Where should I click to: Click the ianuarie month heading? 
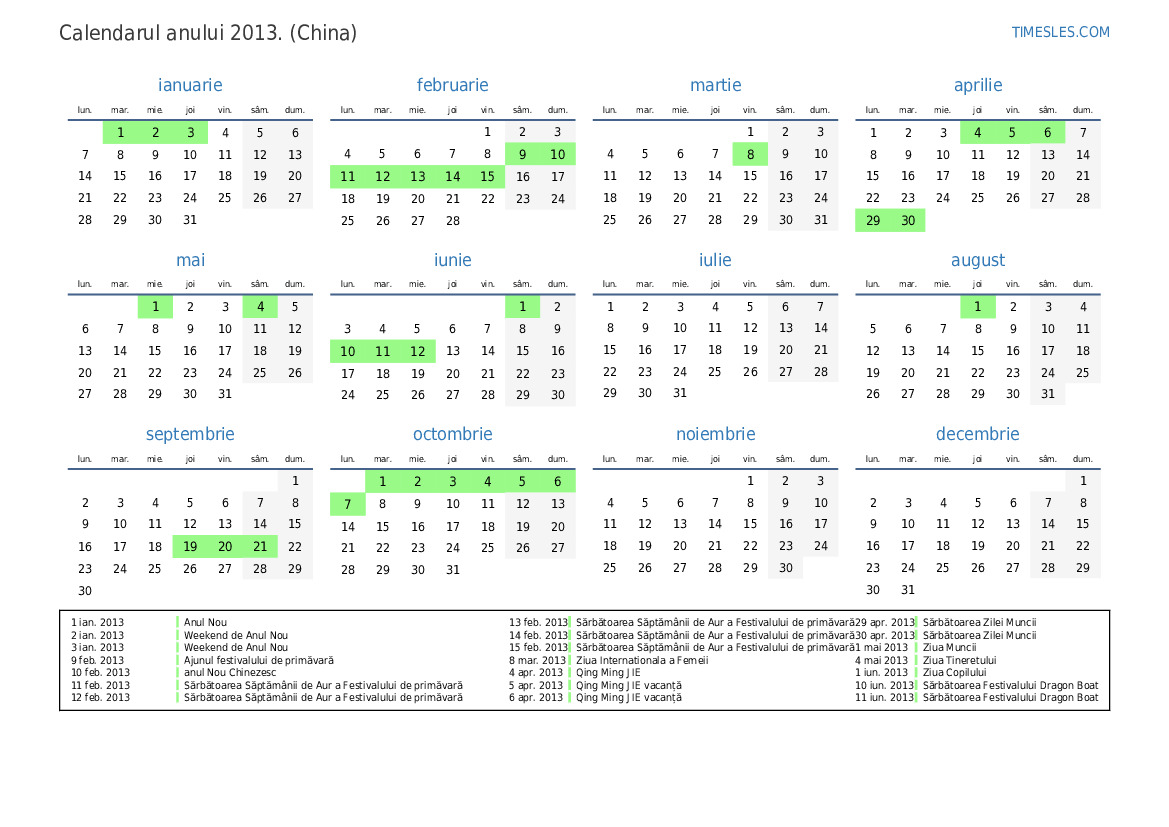tap(190, 86)
